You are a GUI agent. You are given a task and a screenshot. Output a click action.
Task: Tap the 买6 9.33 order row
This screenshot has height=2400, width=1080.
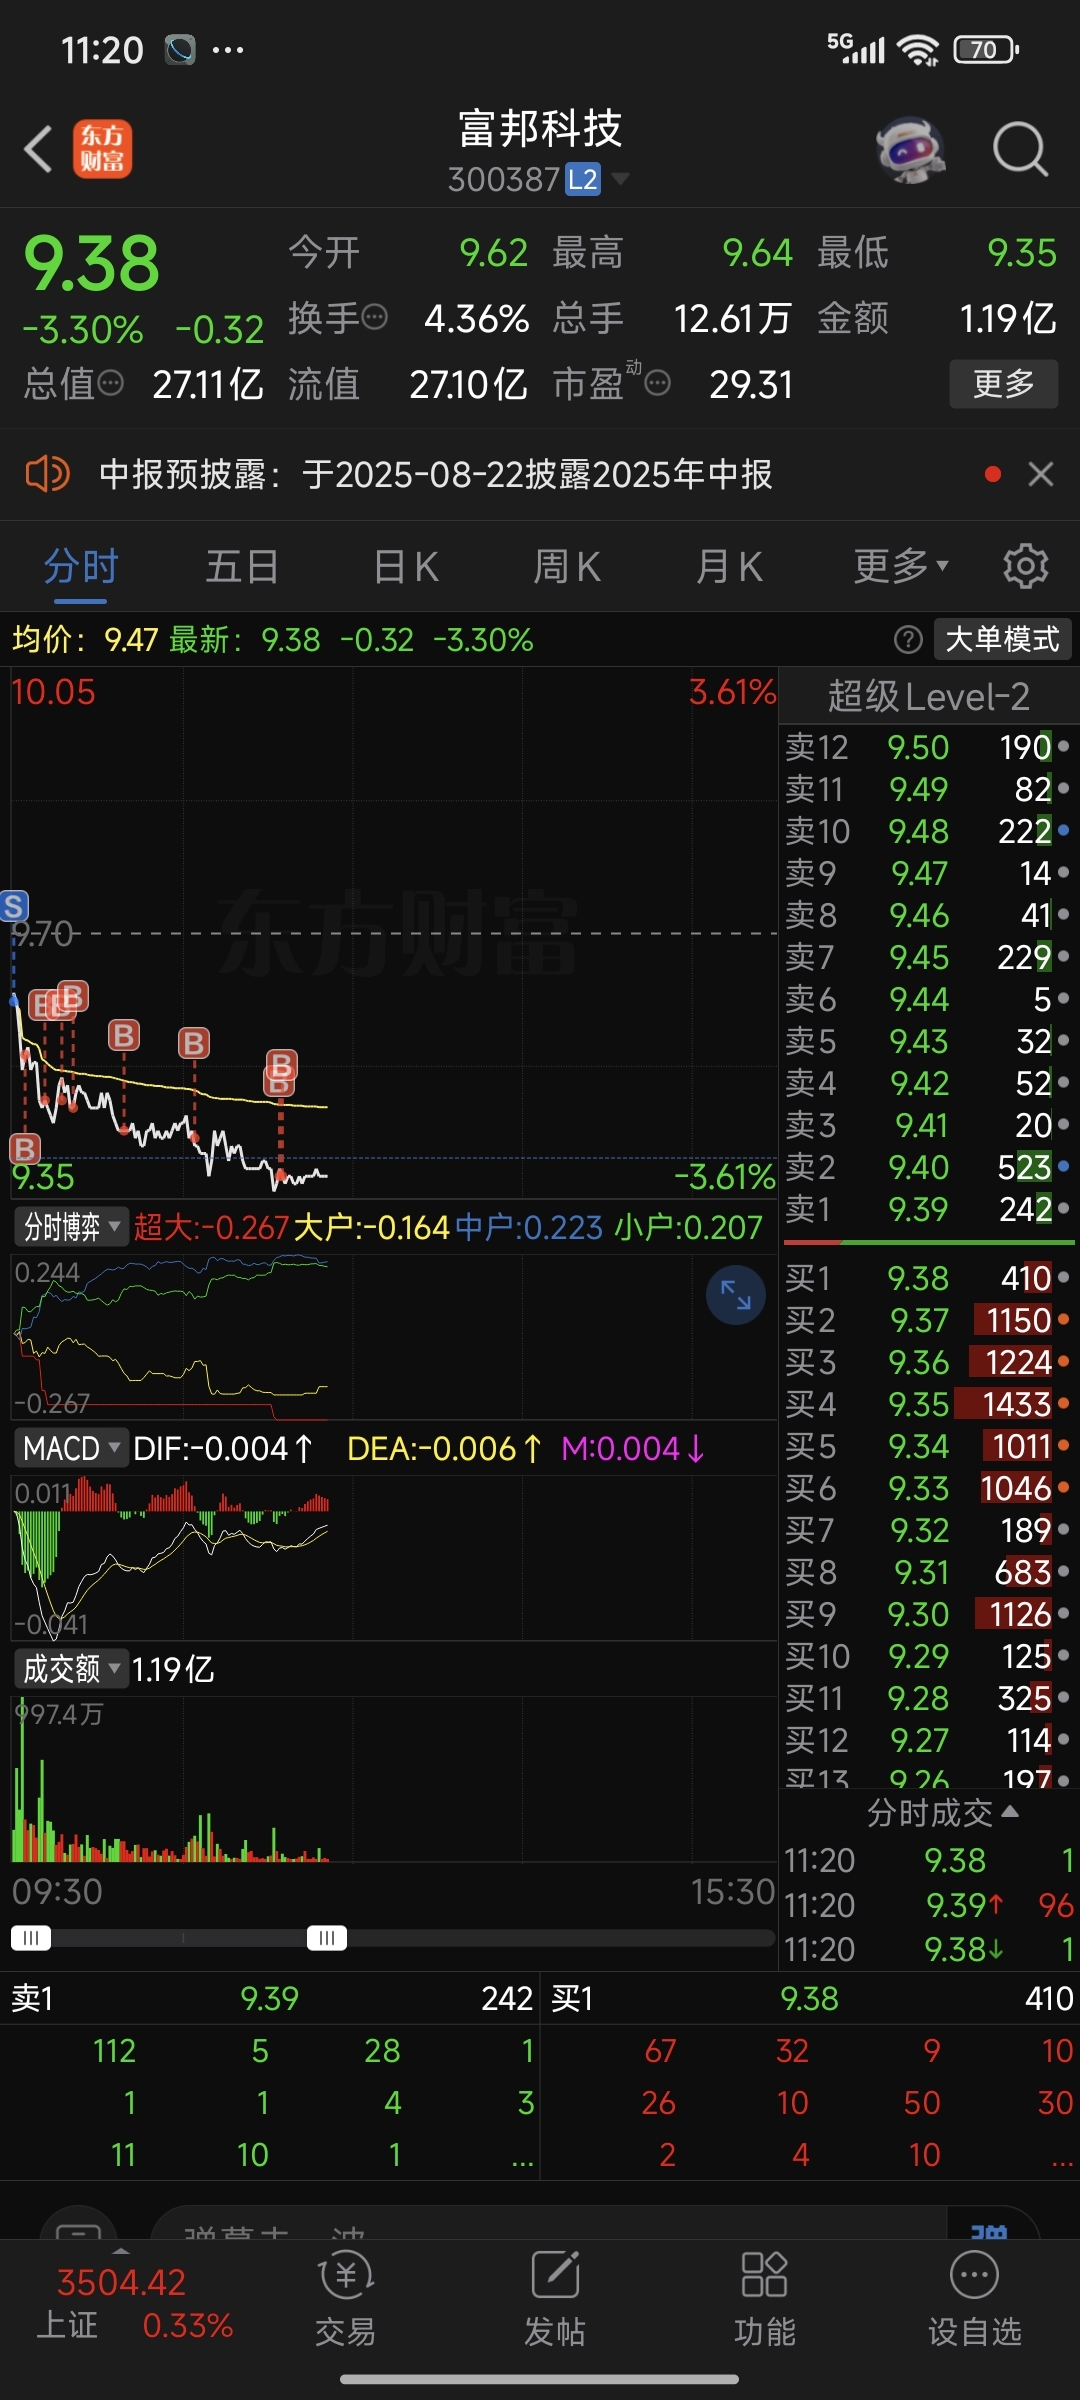coord(928,1488)
